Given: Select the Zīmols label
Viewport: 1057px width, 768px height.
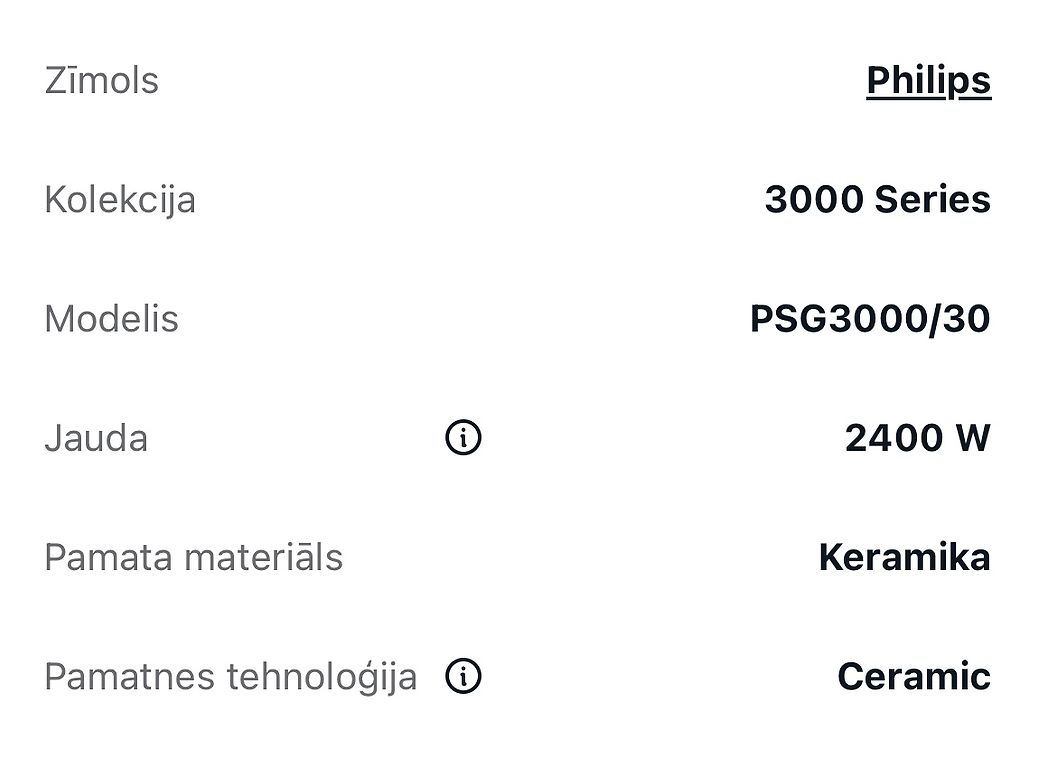Looking at the screenshot, I should (102, 81).
